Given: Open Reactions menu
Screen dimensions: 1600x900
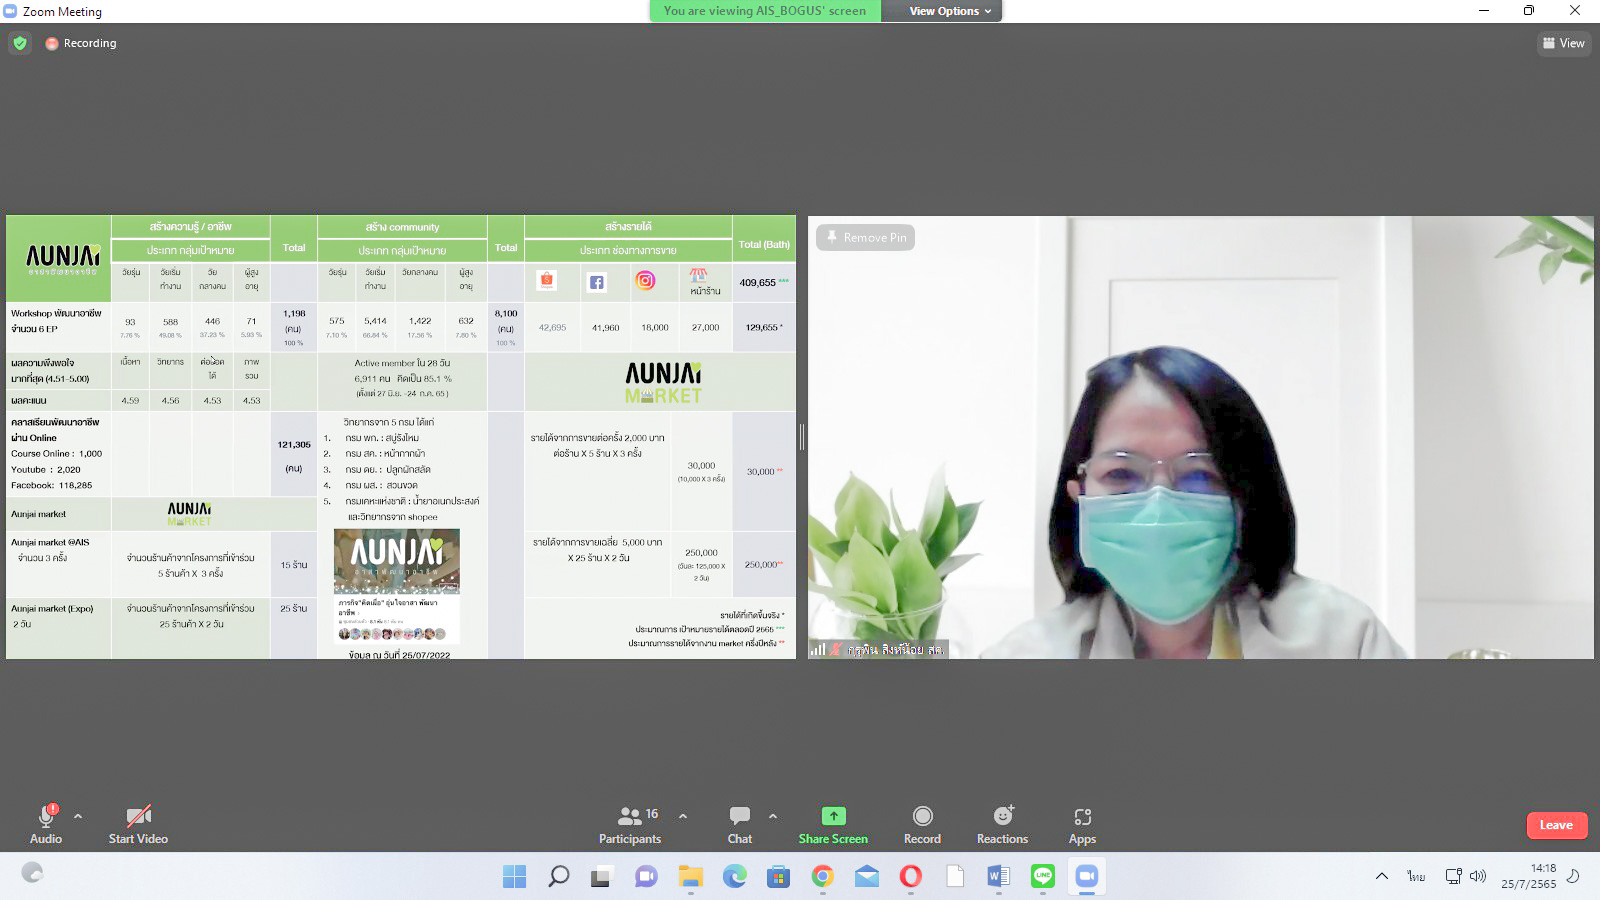Looking at the screenshot, I should click(x=1002, y=825).
